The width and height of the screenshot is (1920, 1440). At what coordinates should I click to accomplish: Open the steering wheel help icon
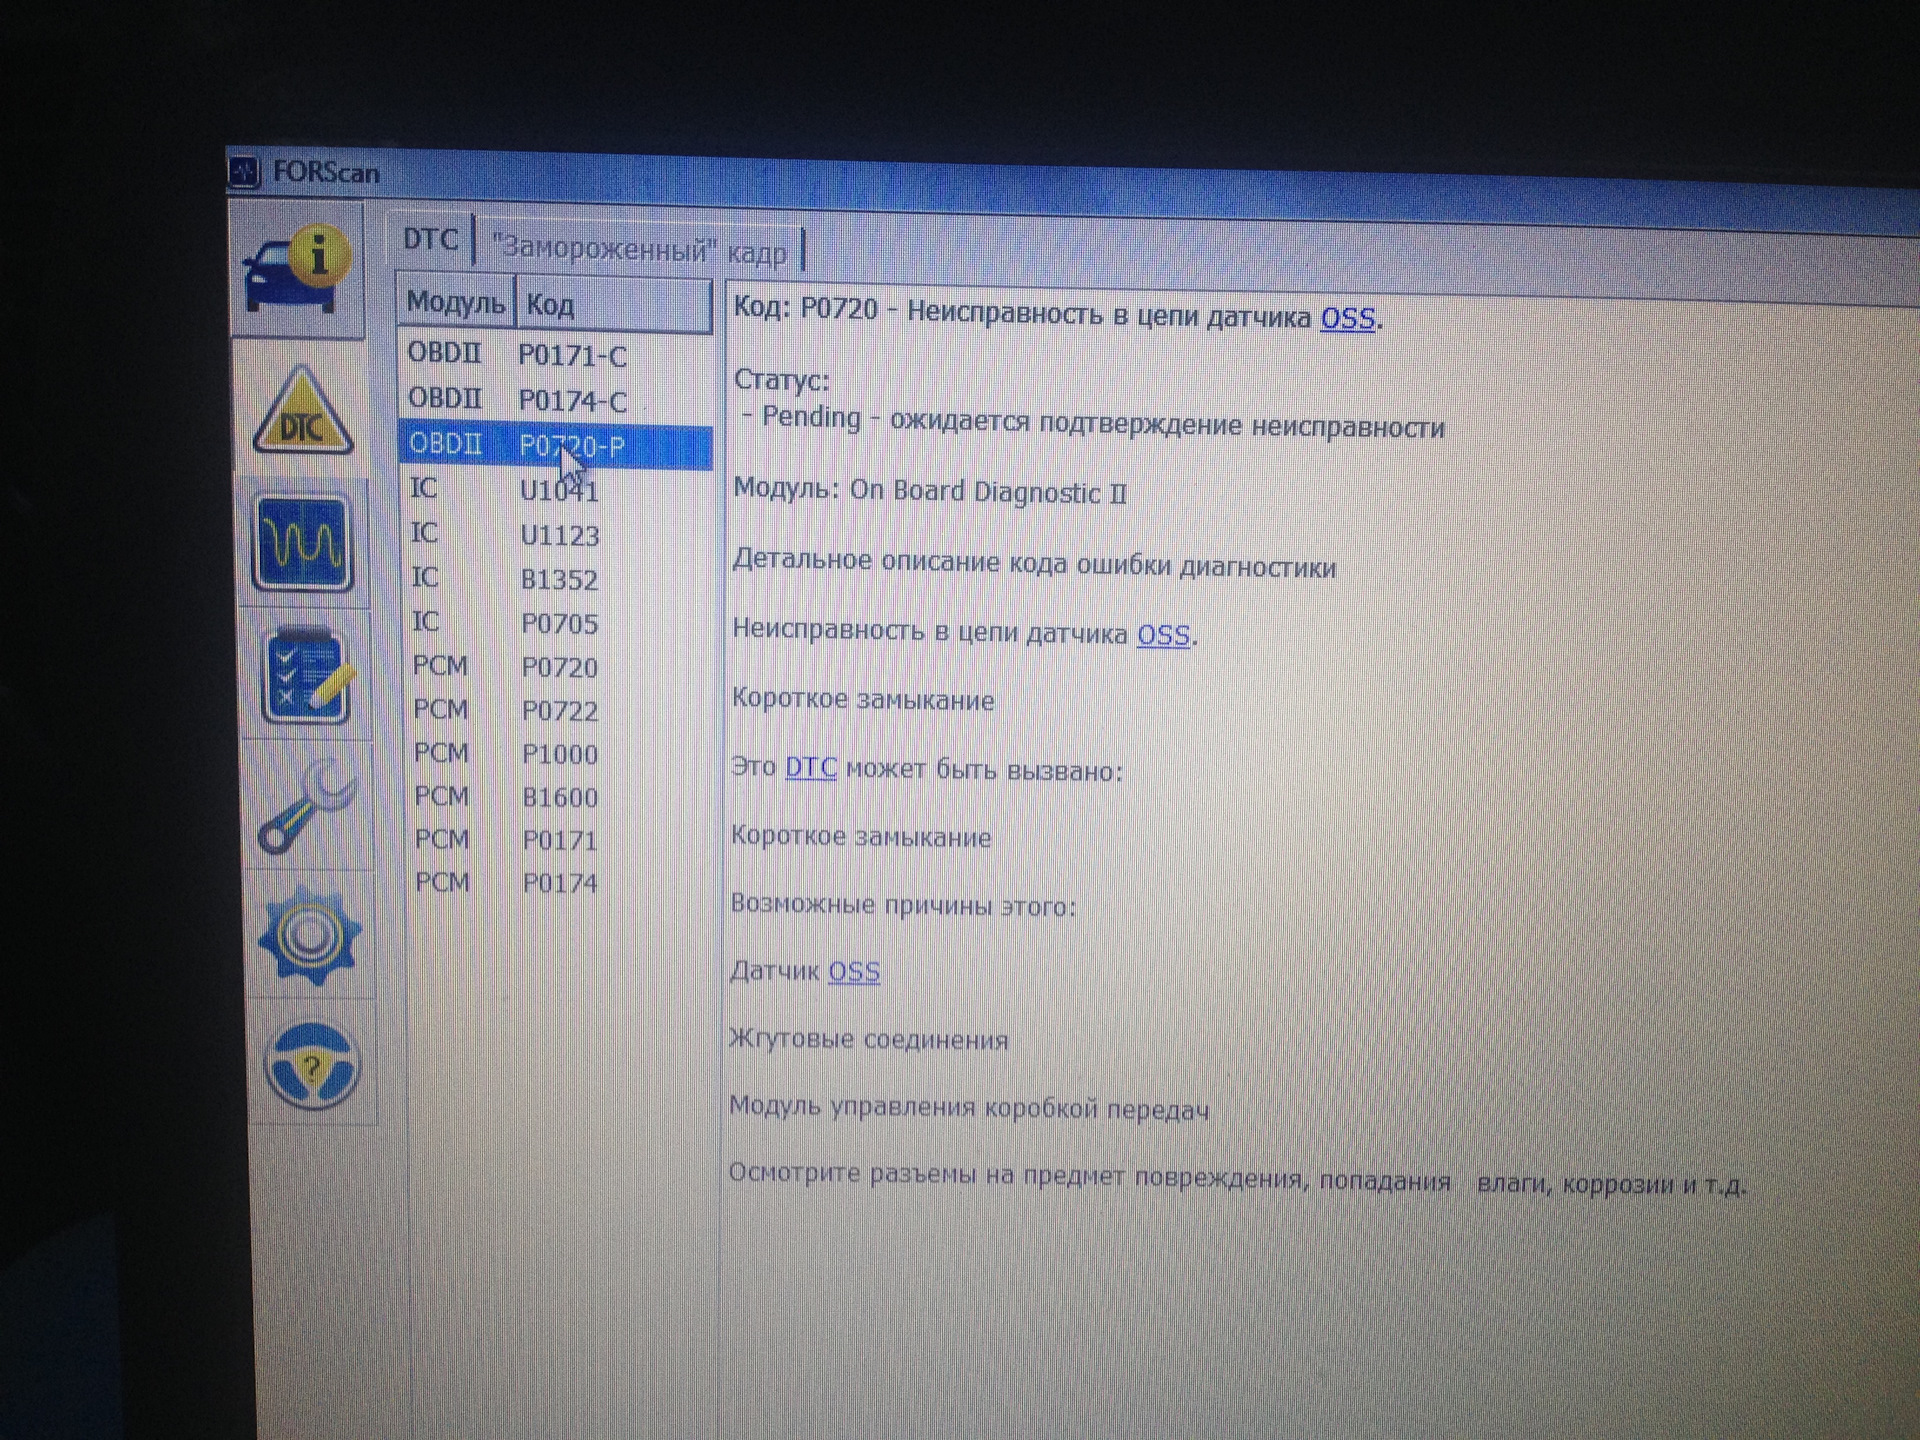click(312, 1066)
